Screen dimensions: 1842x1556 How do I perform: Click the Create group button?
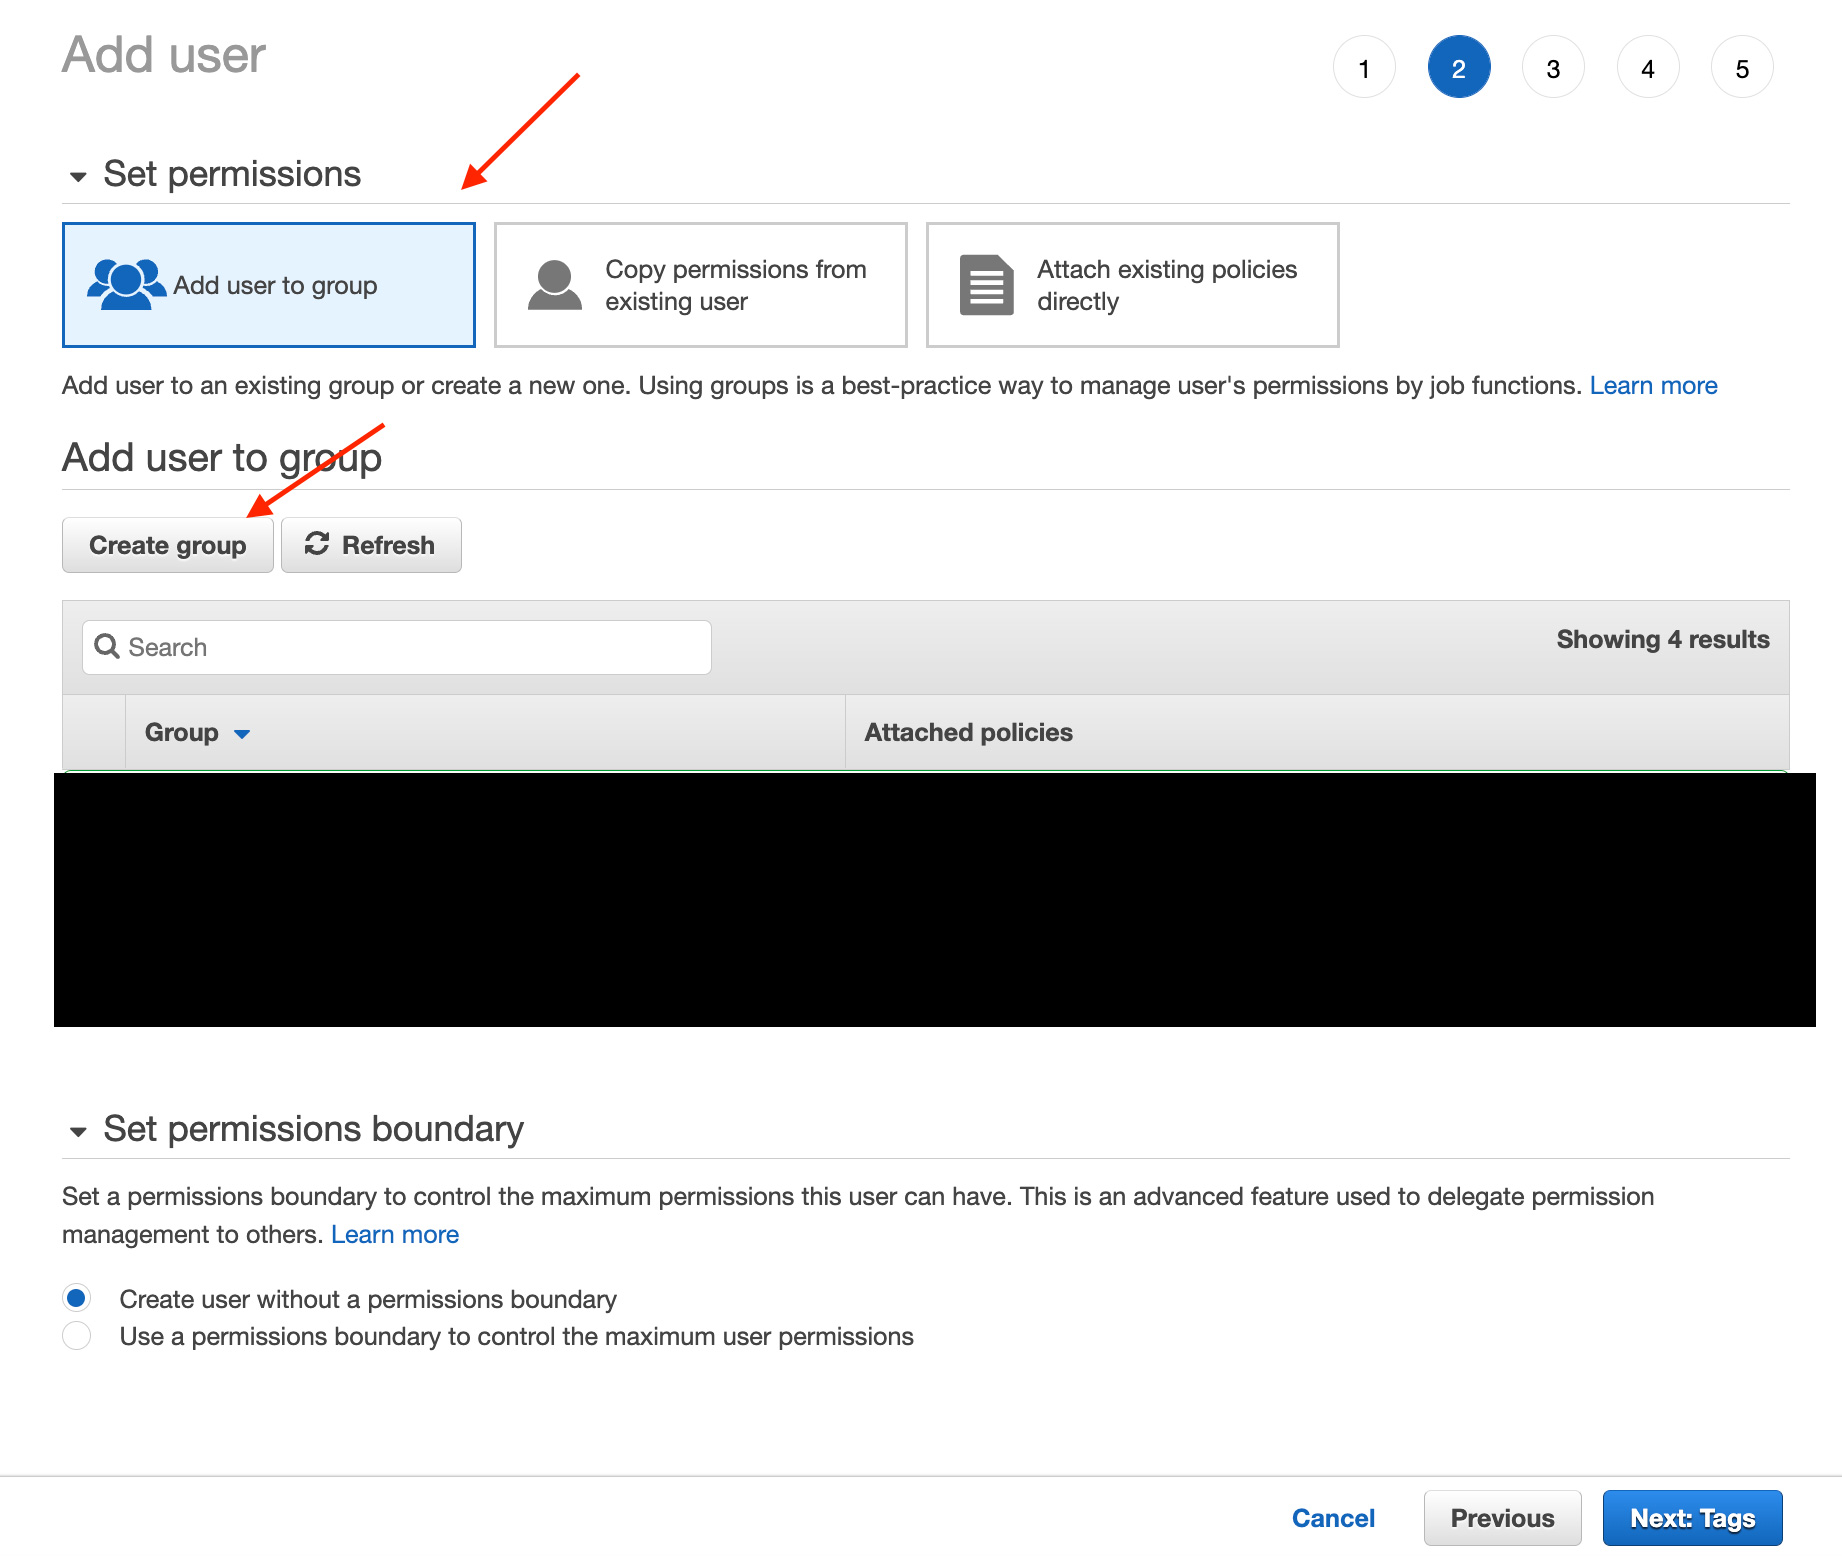click(168, 545)
